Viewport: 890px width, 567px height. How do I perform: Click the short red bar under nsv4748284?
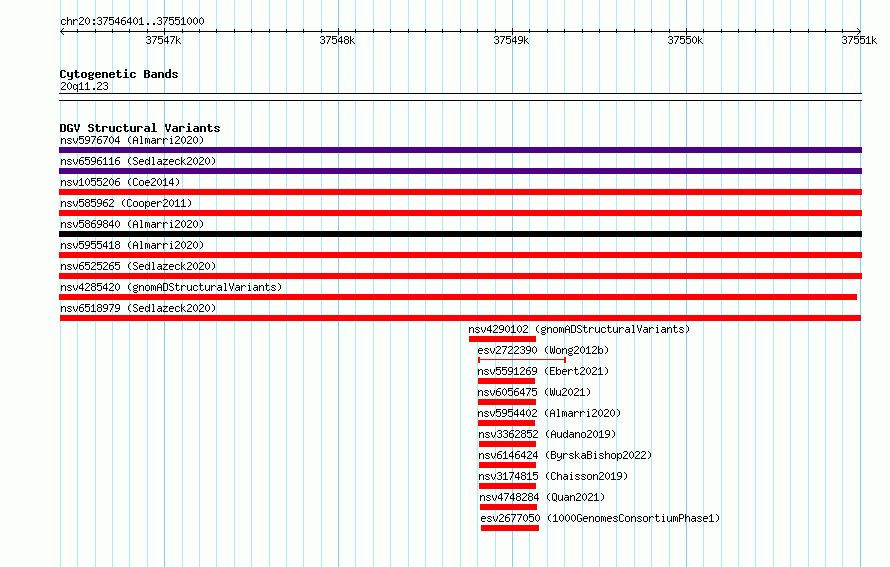(509, 507)
